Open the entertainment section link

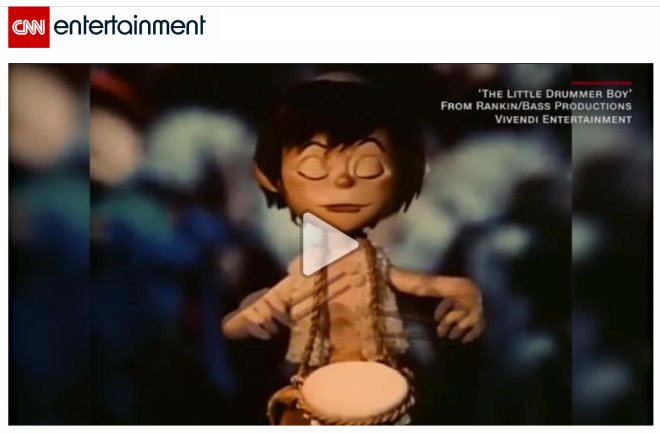click(129, 25)
